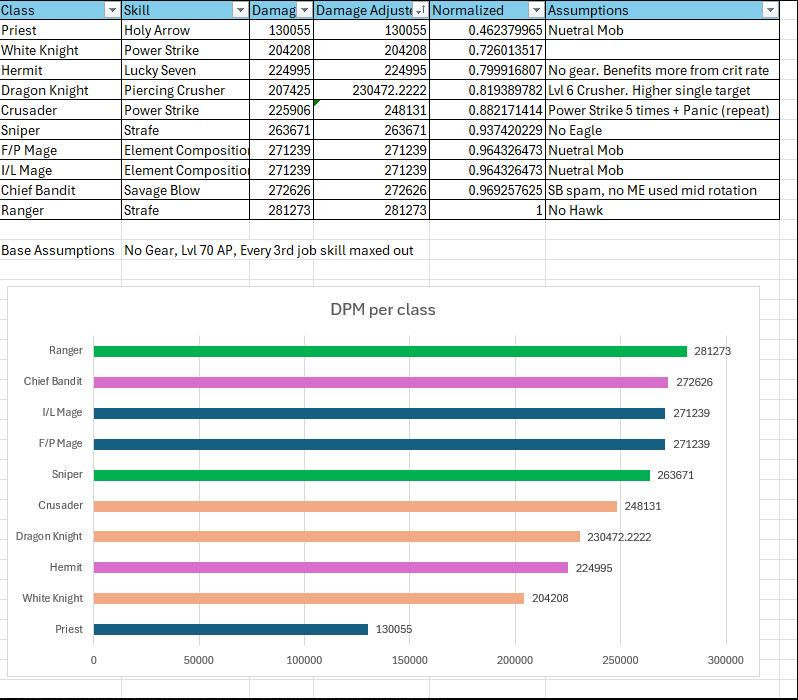Click the Class column header cell
The image size is (798, 700).
click(x=61, y=10)
